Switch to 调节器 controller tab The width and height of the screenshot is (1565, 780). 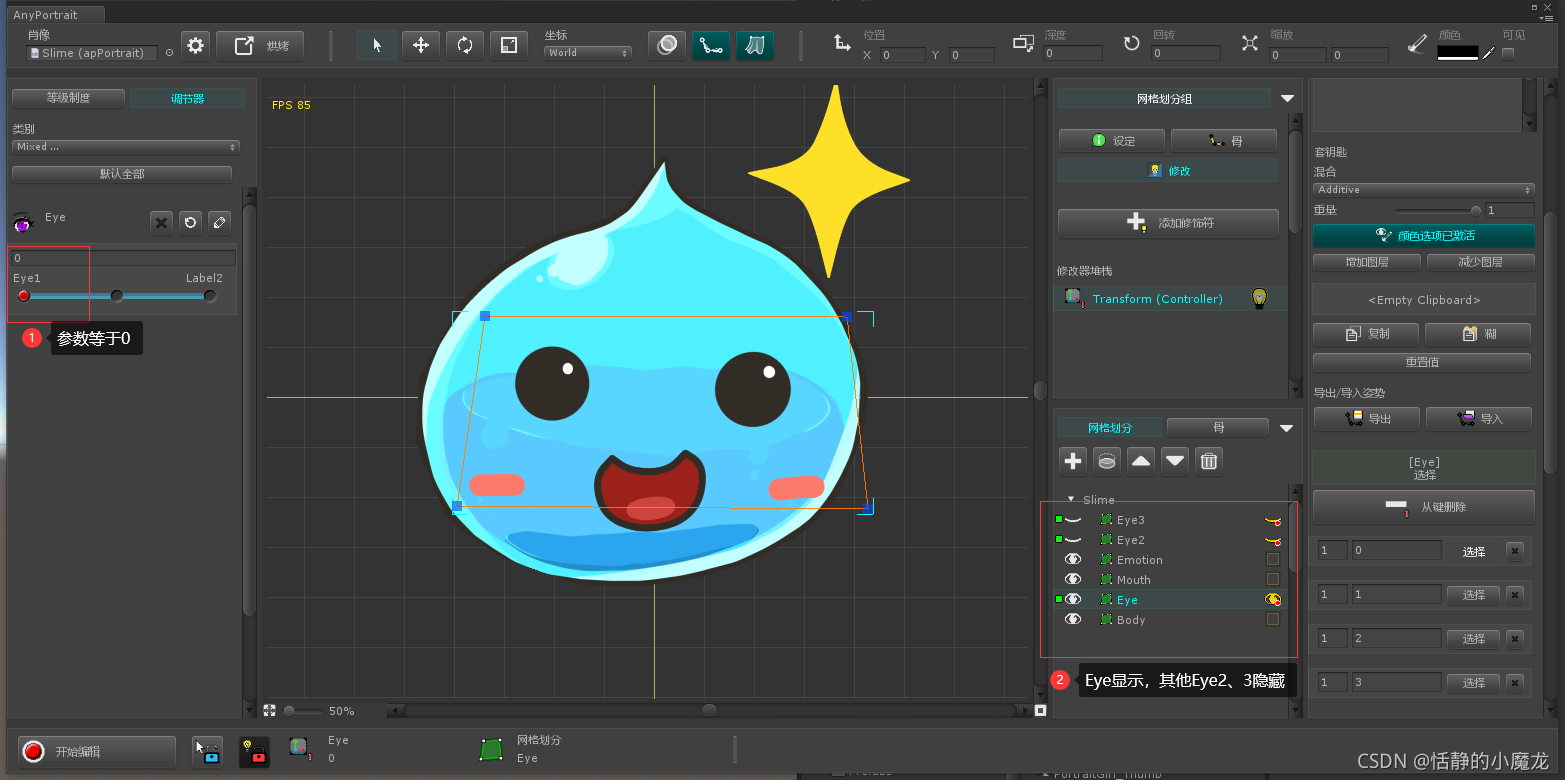click(x=187, y=98)
